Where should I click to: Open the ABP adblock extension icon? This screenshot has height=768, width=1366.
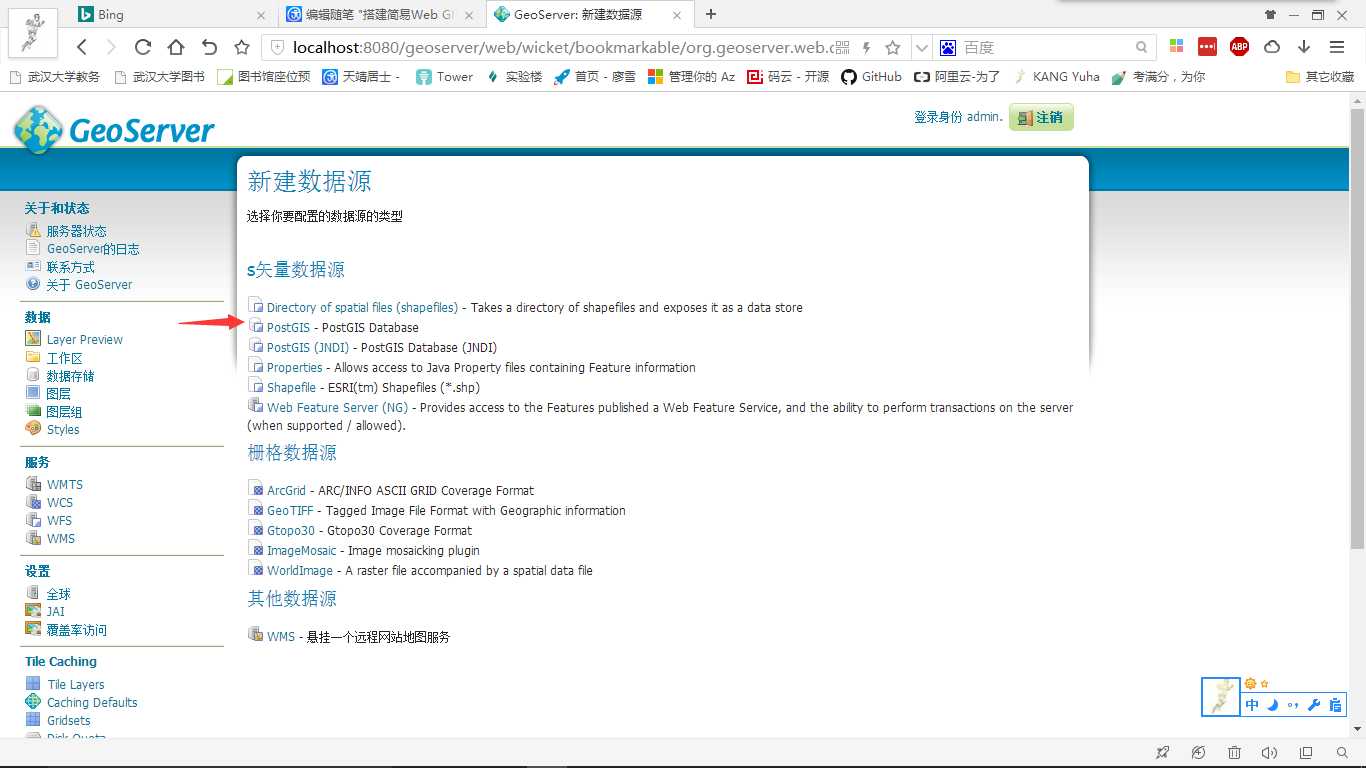(x=1240, y=47)
